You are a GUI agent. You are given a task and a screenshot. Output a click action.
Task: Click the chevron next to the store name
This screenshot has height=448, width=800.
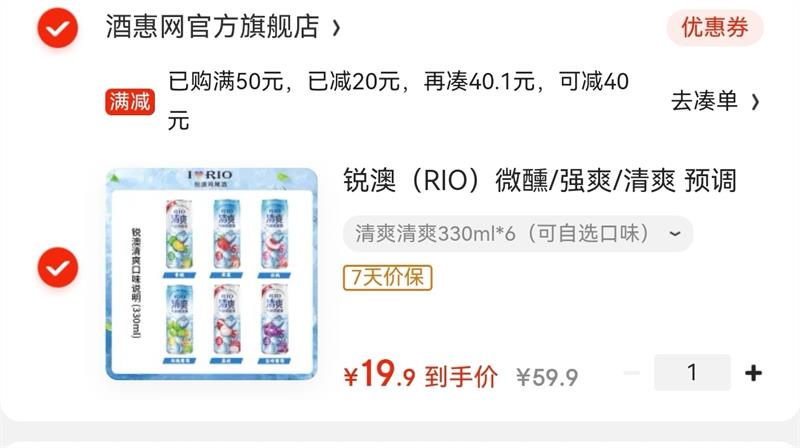pos(336,28)
